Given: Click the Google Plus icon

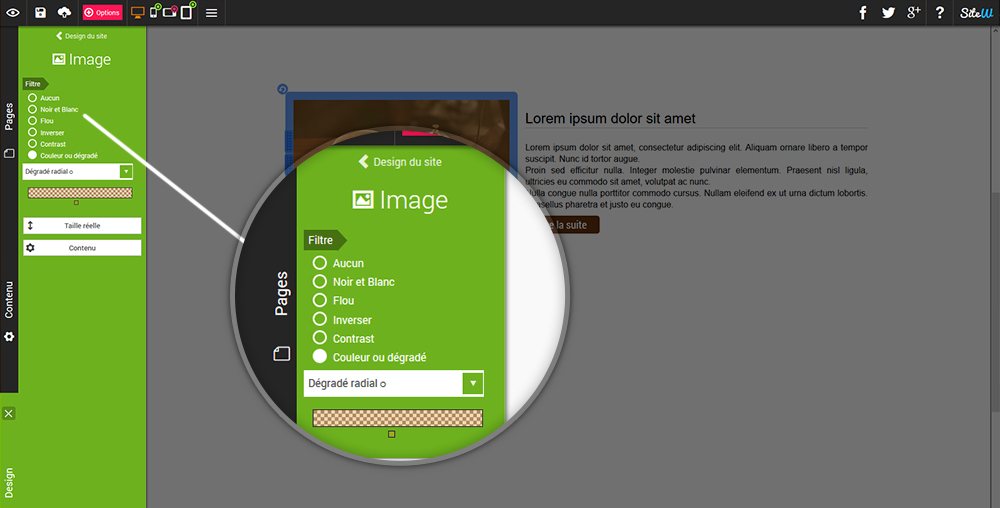Looking at the screenshot, I should (913, 13).
